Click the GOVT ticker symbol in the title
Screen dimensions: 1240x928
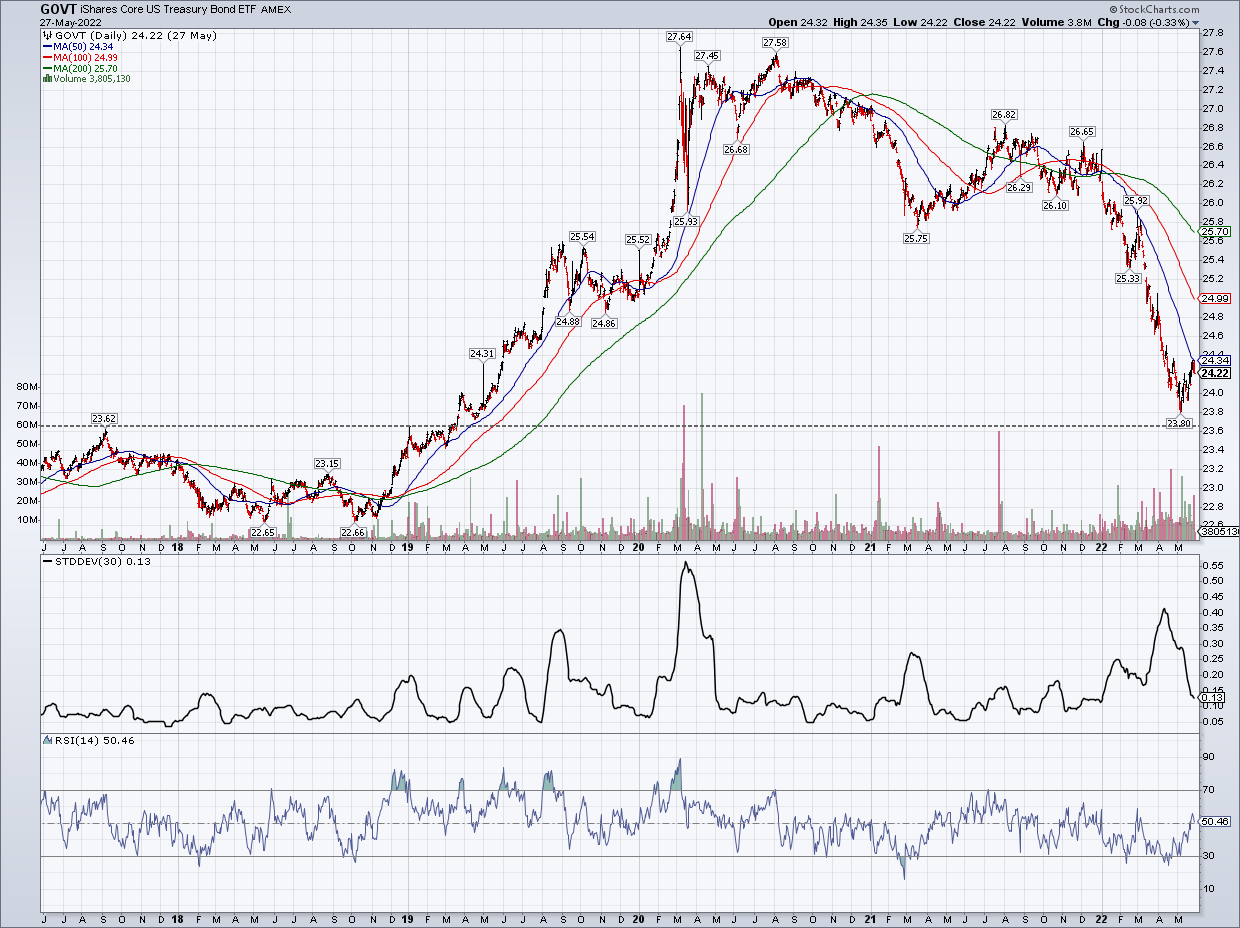point(60,9)
